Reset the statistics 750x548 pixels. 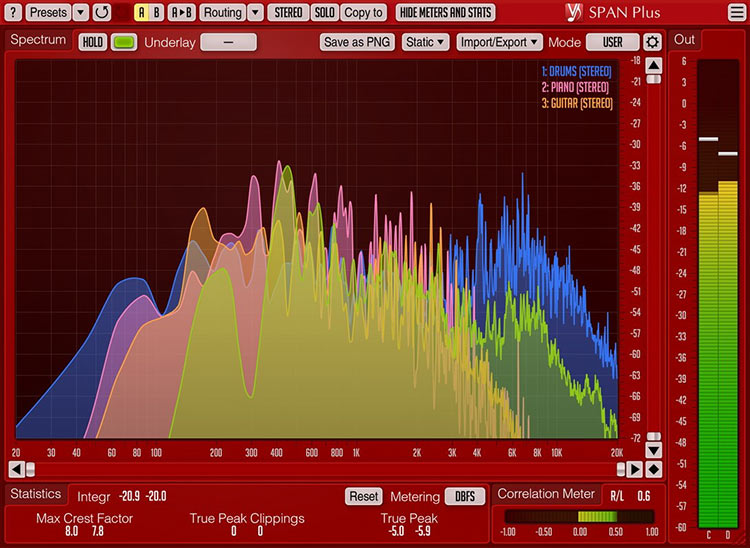(x=364, y=496)
